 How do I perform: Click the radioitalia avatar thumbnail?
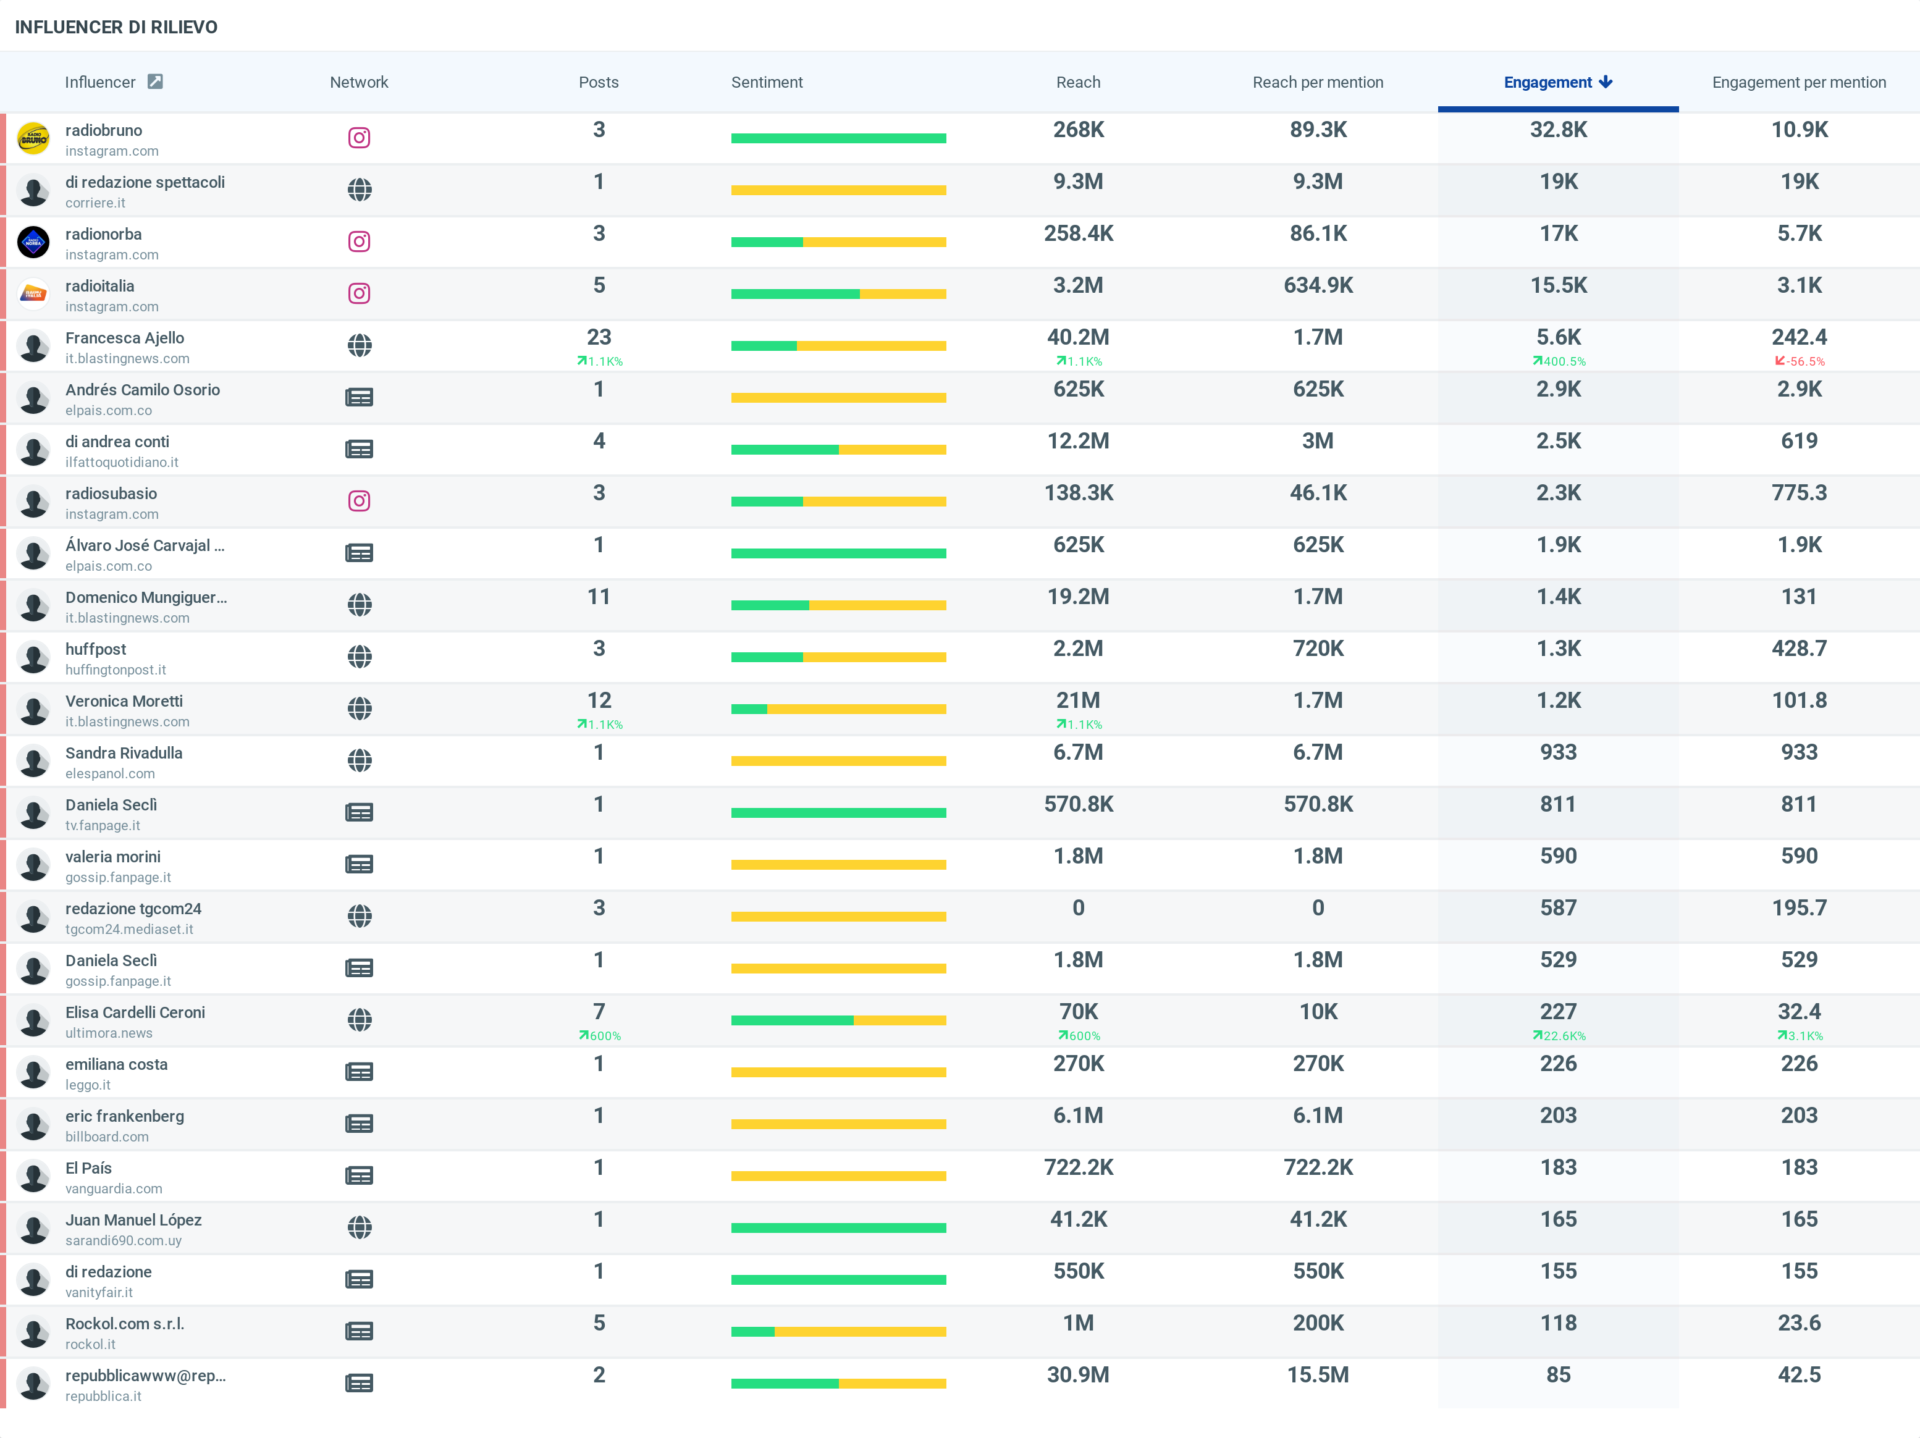(x=34, y=294)
